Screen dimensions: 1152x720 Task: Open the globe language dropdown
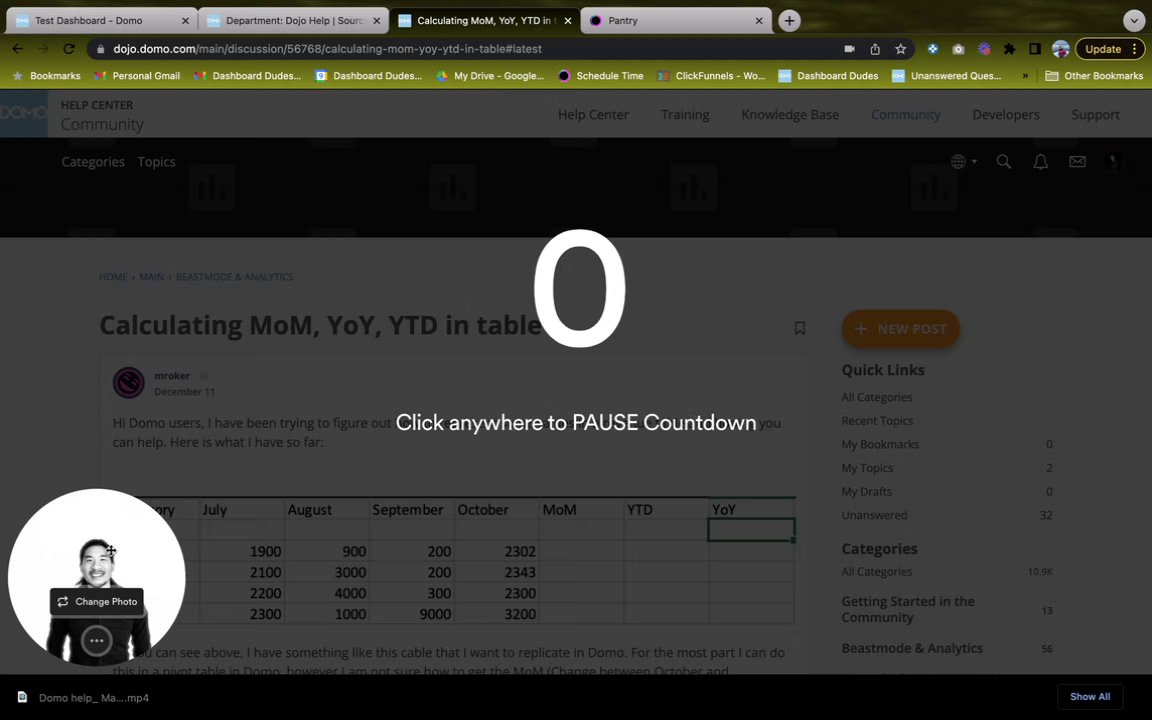[x=963, y=162]
